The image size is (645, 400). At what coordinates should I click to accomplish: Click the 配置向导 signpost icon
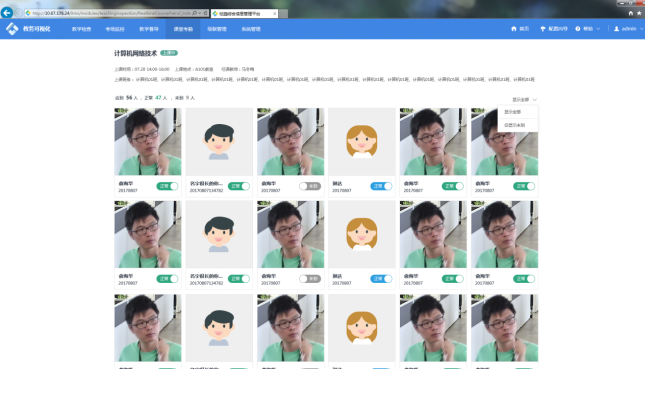point(543,29)
